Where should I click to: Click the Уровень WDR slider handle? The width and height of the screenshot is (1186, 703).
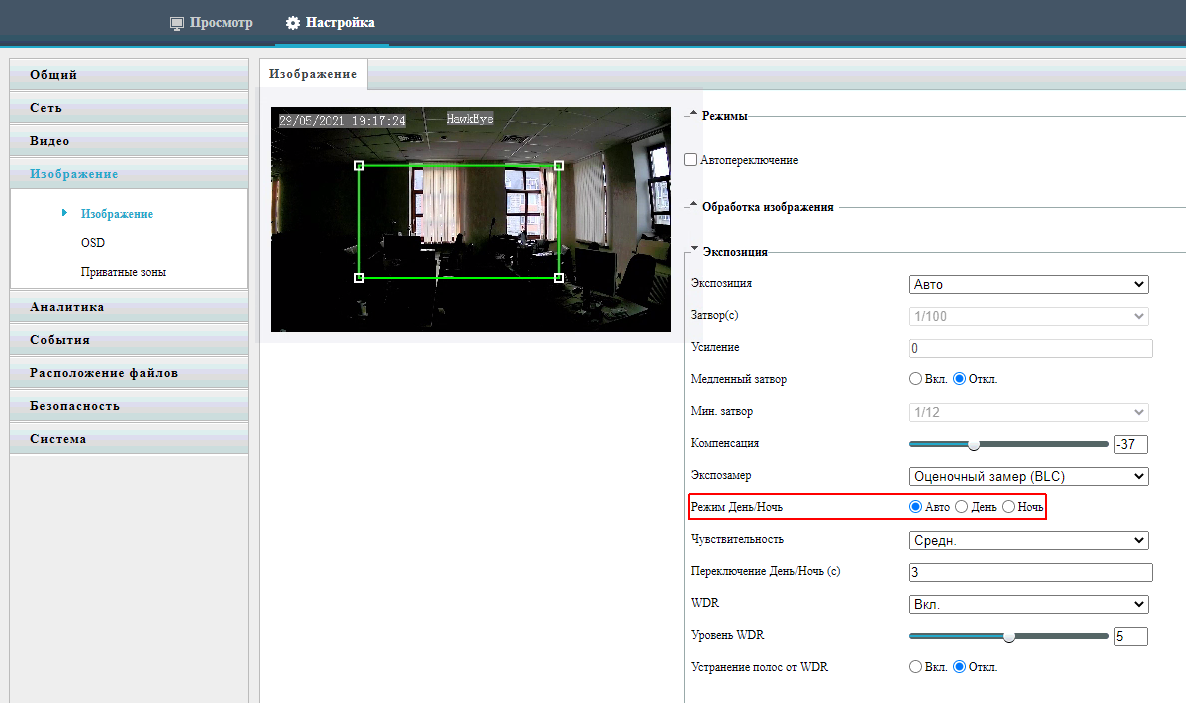(x=1009, y=636)
